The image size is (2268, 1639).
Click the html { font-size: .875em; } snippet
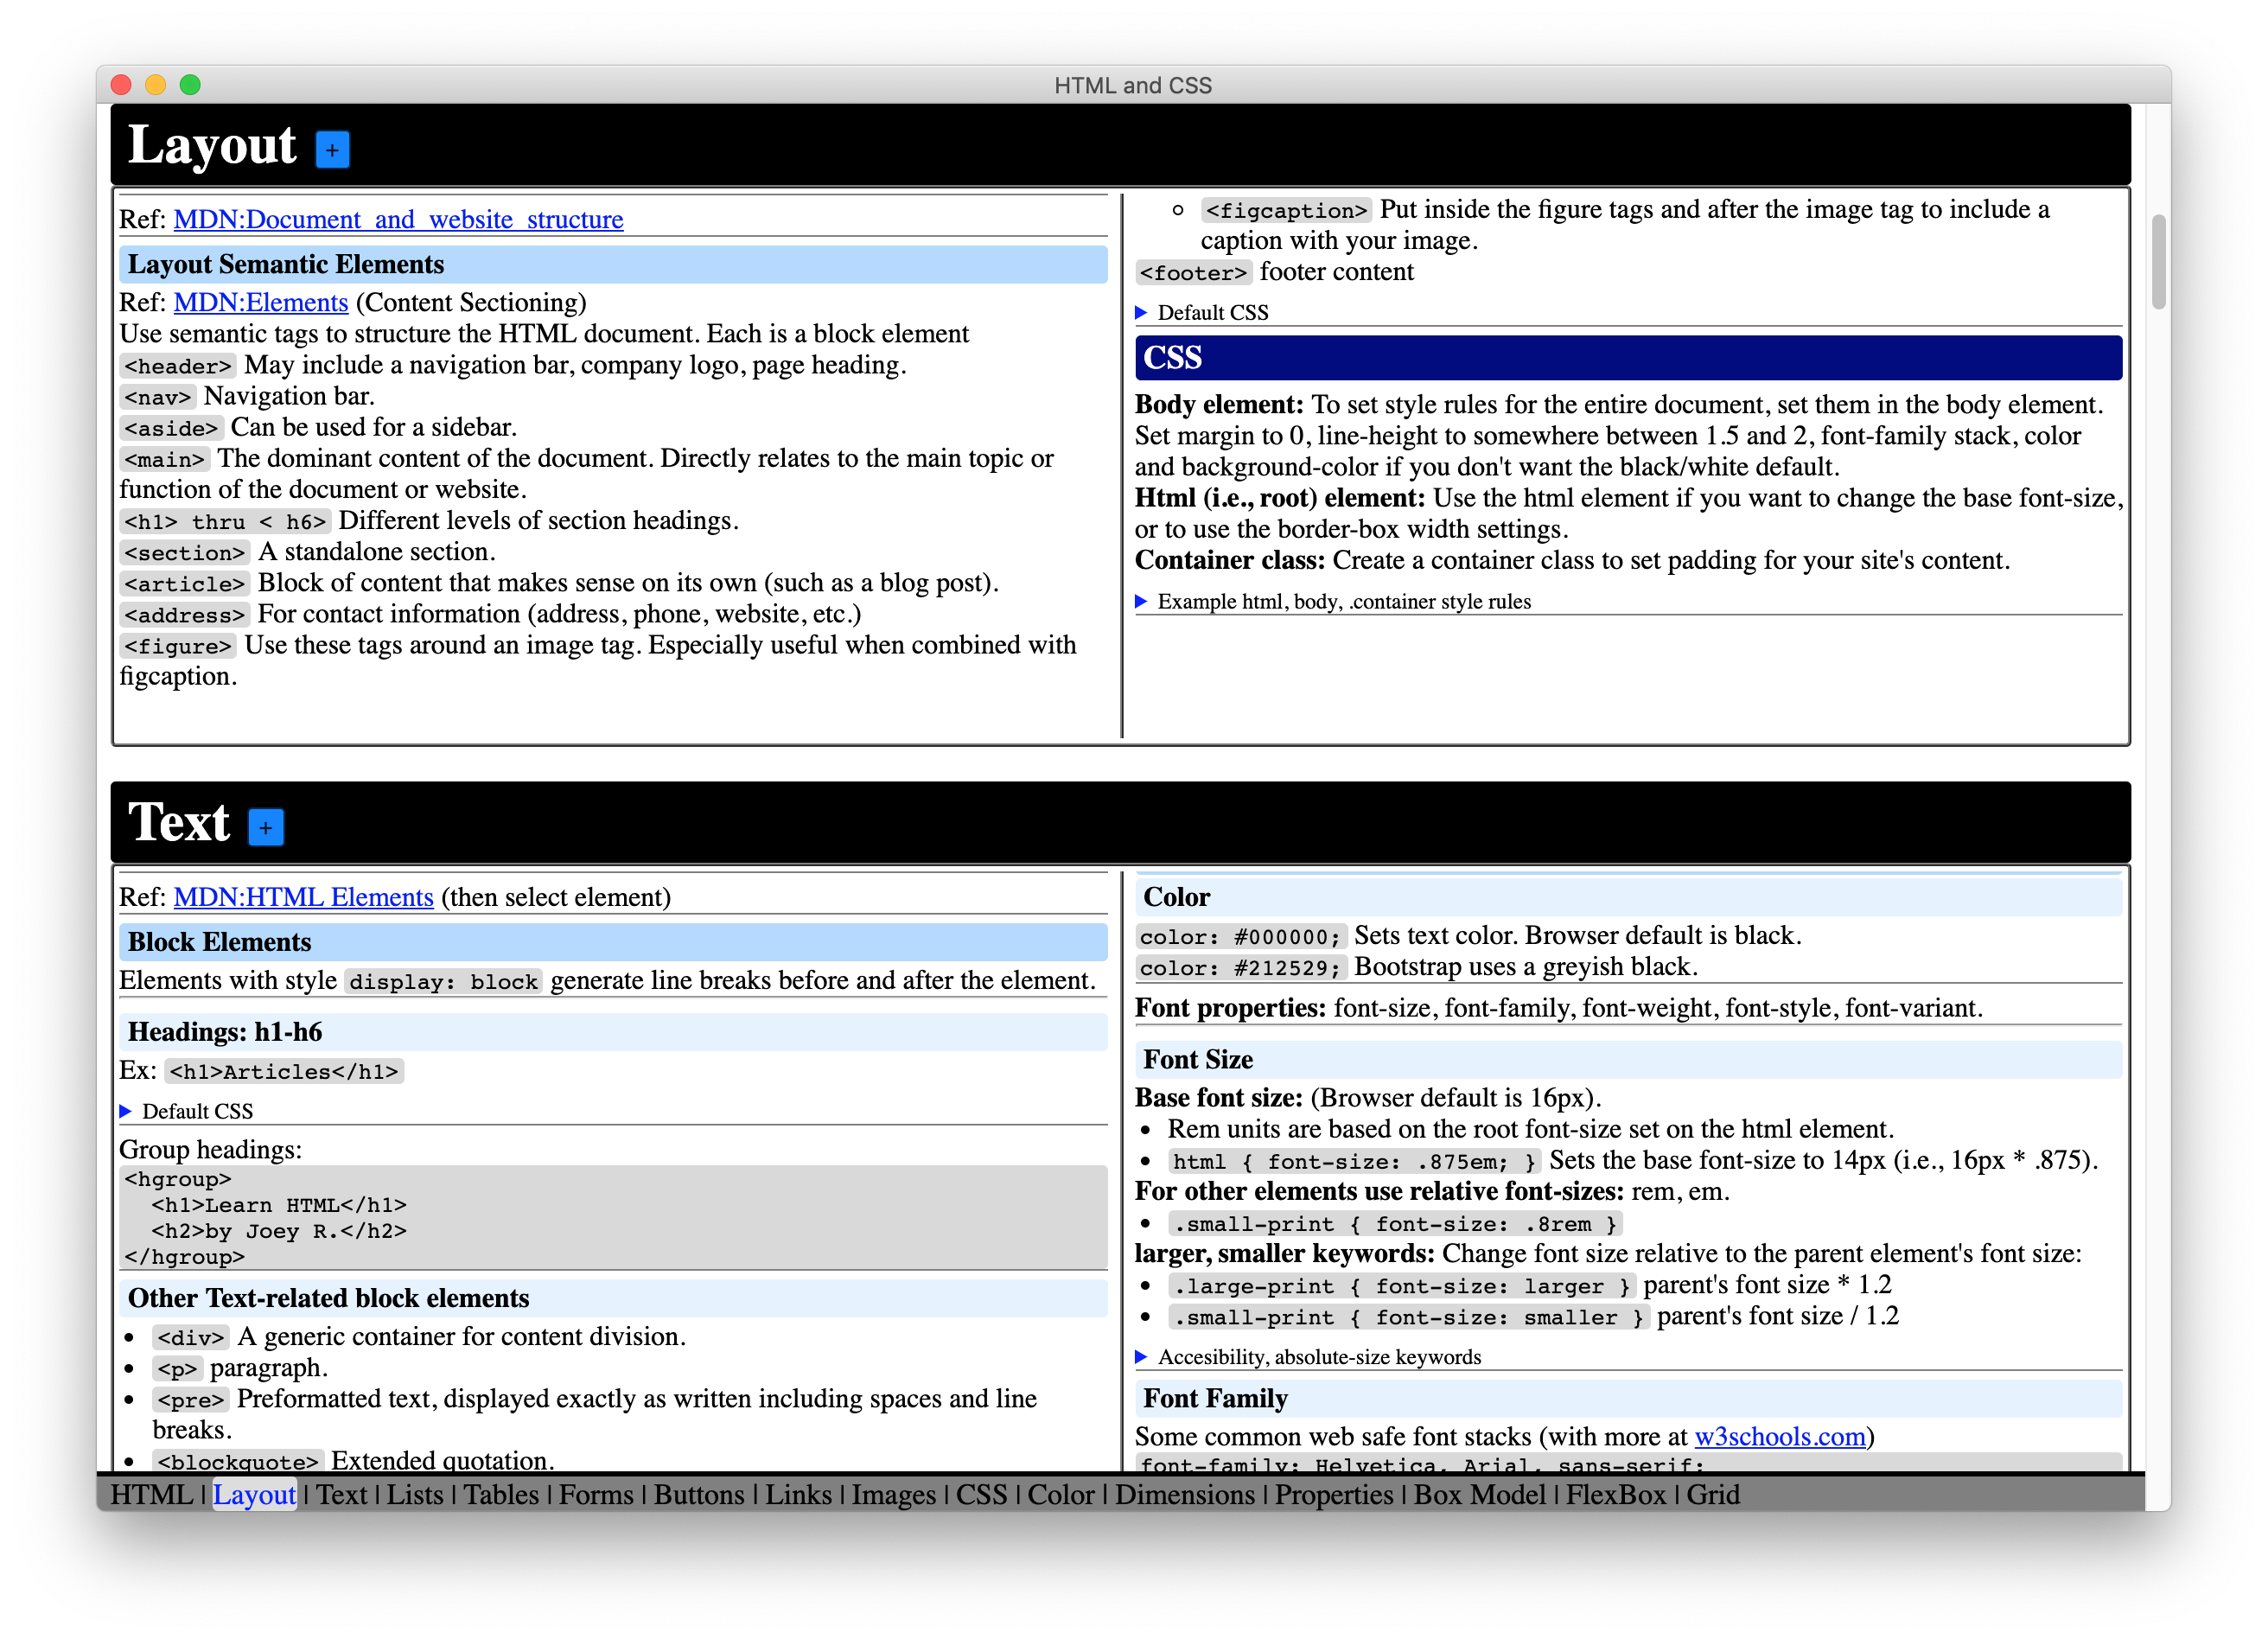pyautogui.click(x=1354, y=1162)
